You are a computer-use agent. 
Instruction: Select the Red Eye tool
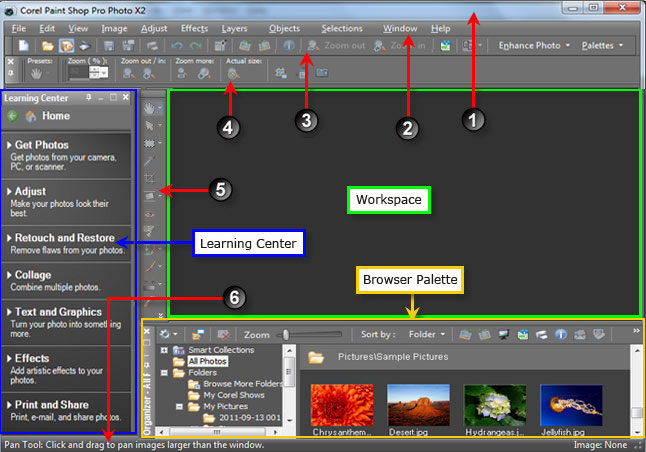(149, 214)
